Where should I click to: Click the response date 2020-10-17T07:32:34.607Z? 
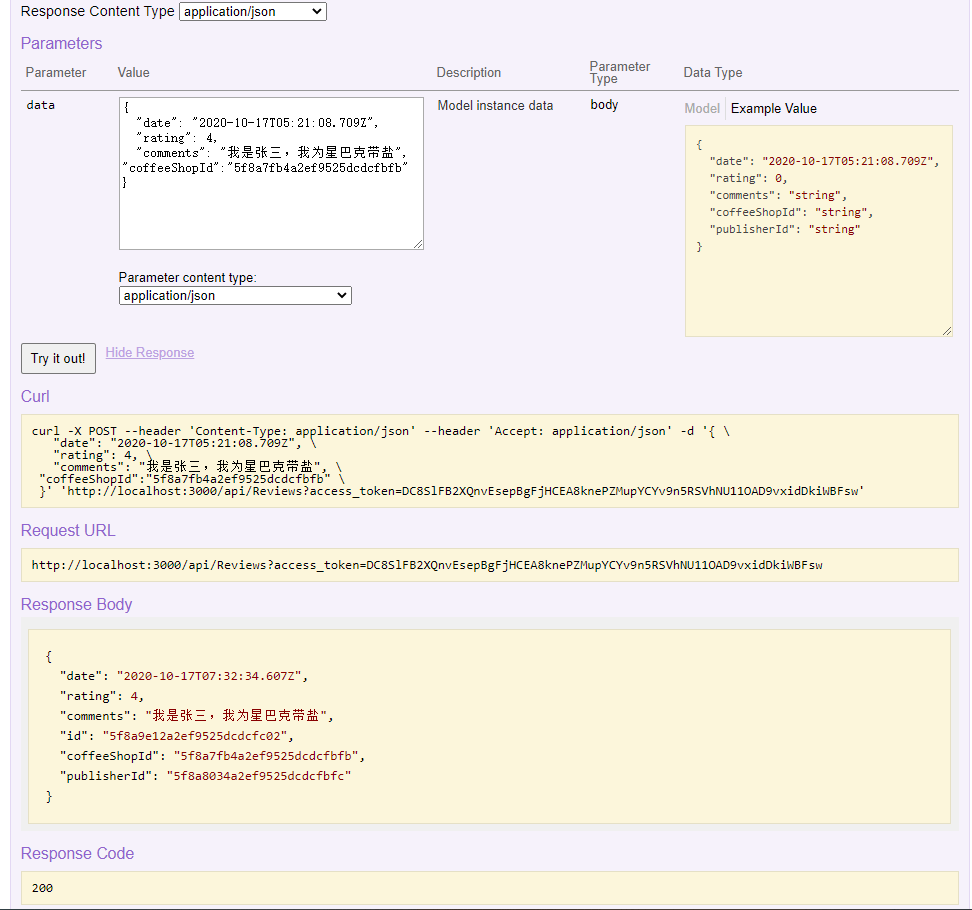[211, 676]
